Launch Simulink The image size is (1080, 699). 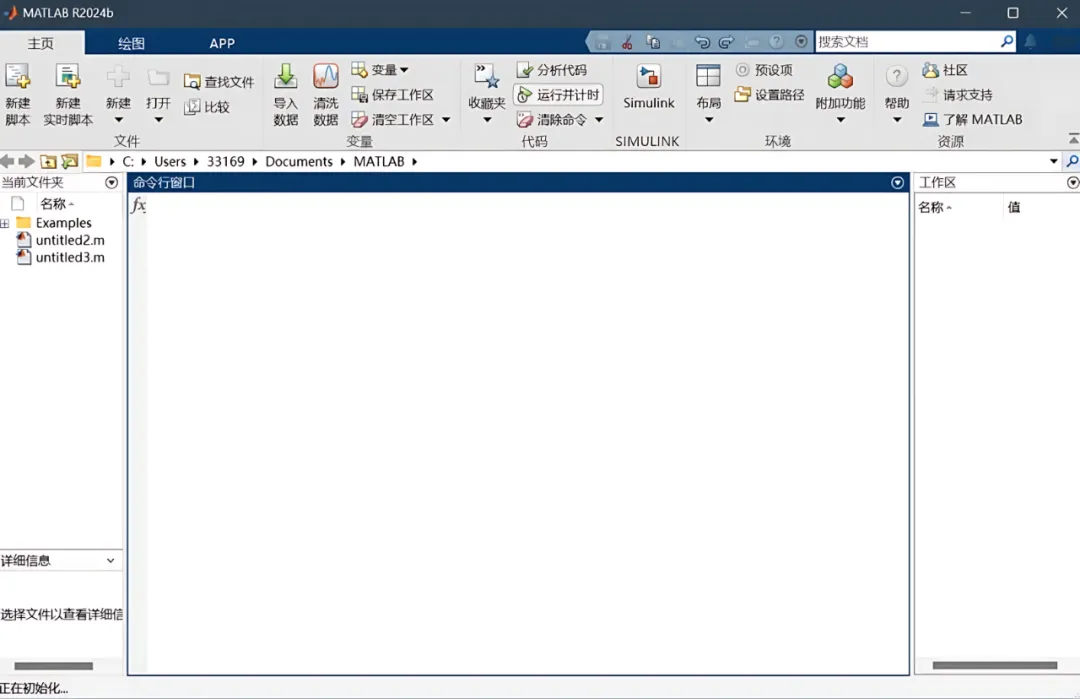(x=648, y=86)
